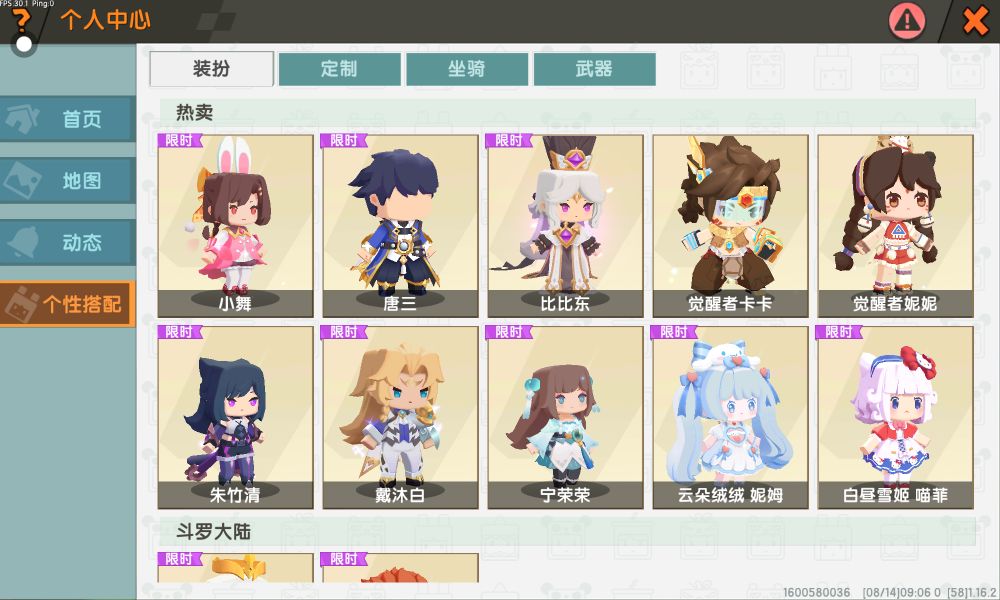
Task: Open the 坐骑 tab
Action: click(x=467, y=69)
